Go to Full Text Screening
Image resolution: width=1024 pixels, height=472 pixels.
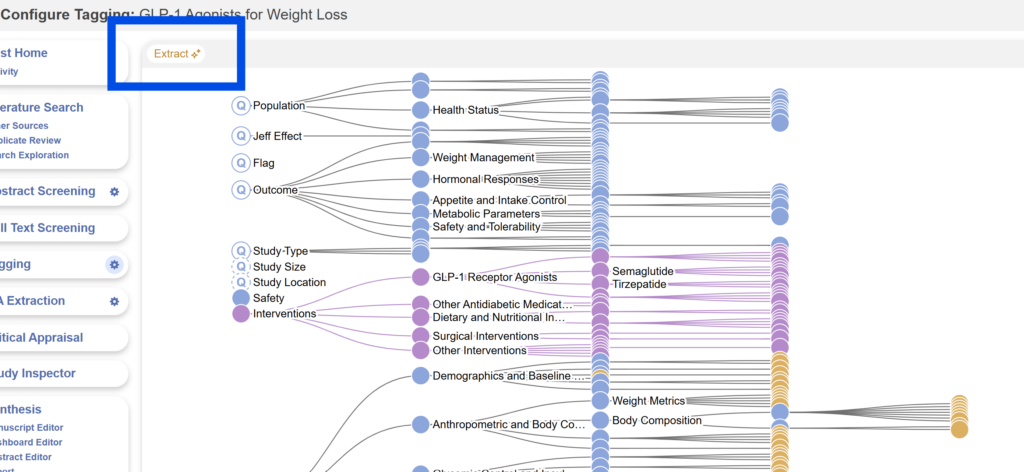coord(48,228)
